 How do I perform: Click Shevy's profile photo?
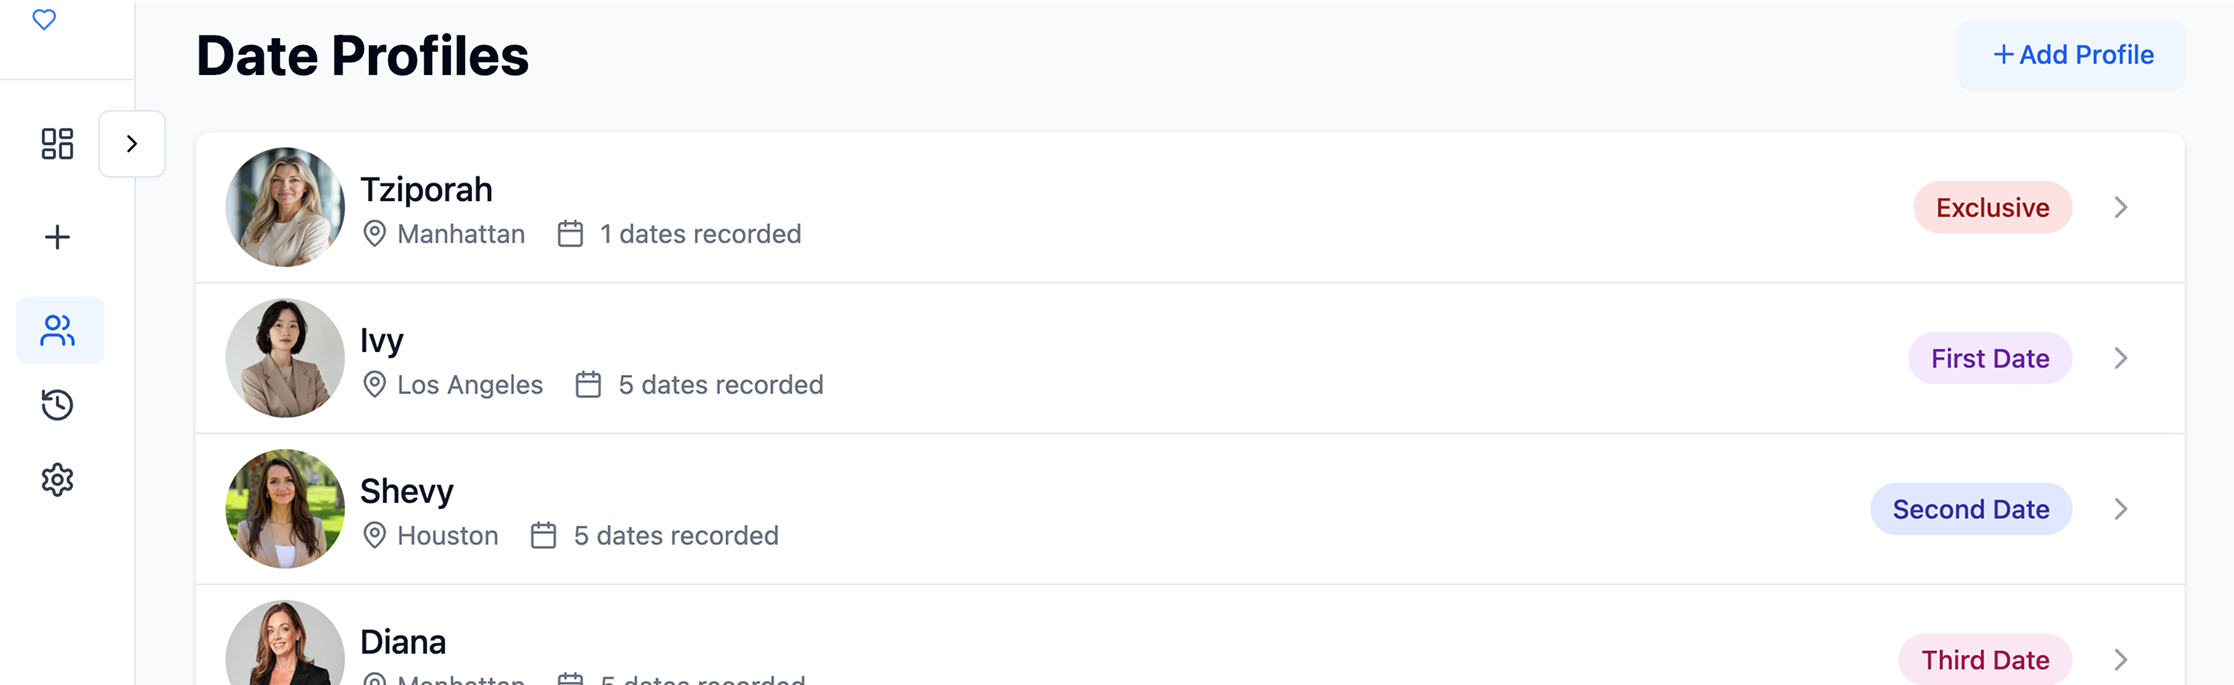285,509
